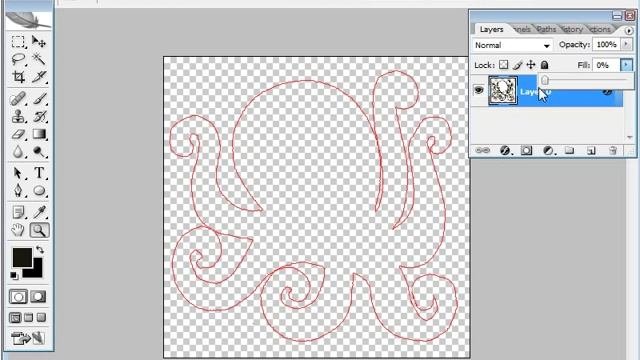Viewport: 640px width, 360px height.
Task: Select the Gradient tool
Action: coord(39,134)
